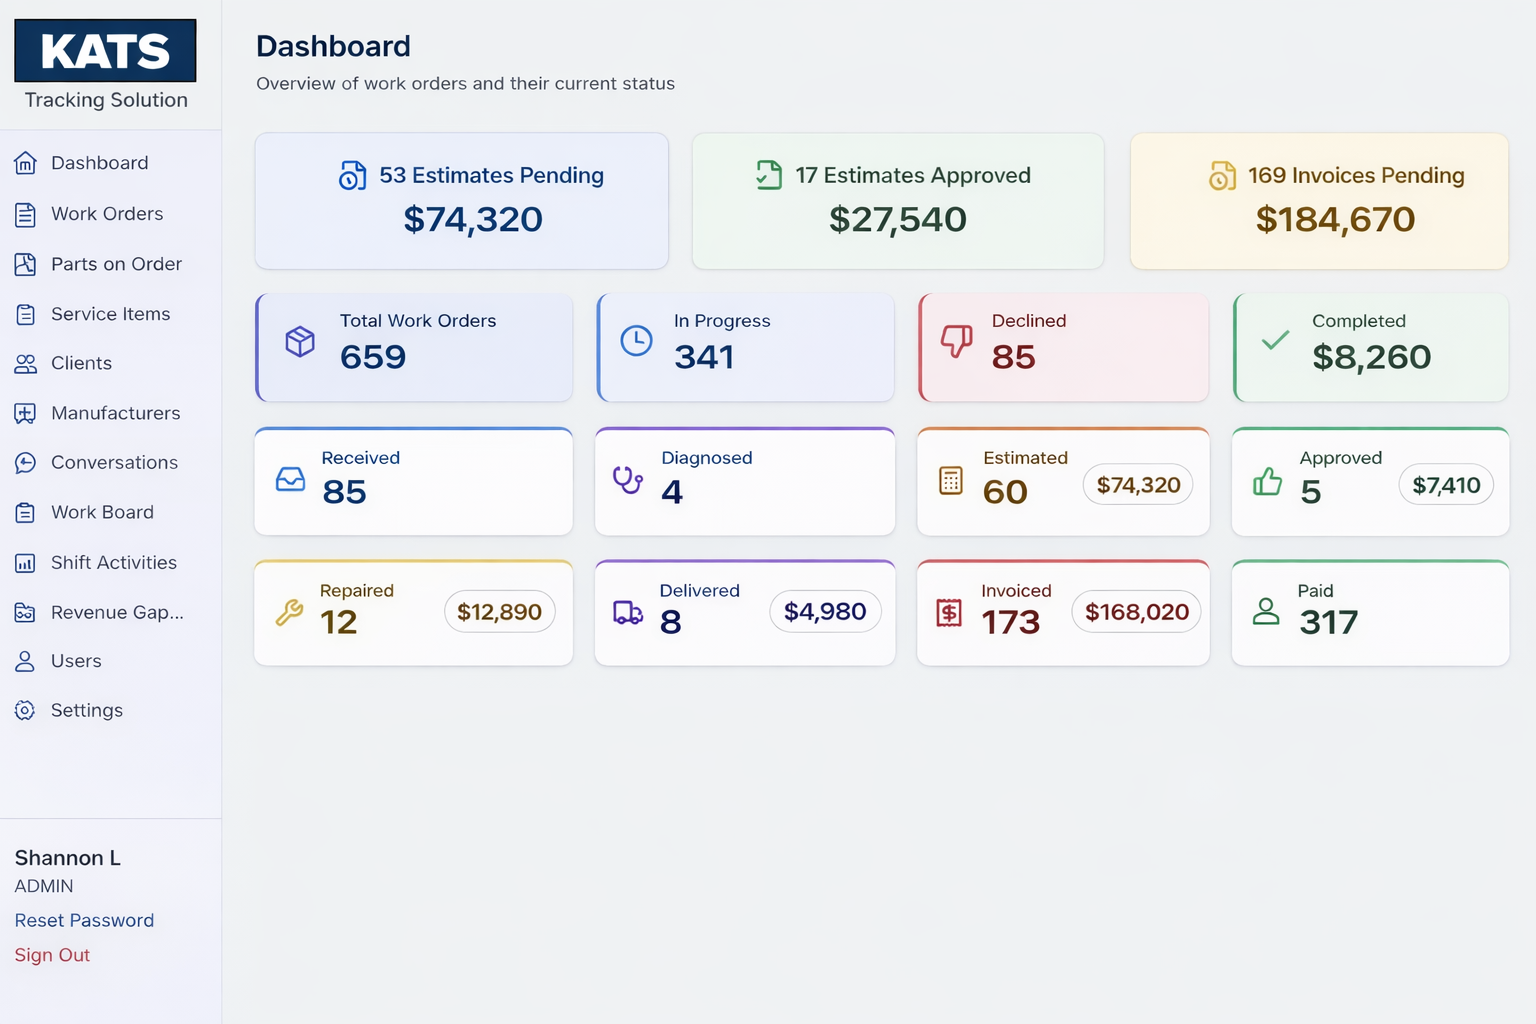
Task: Click the Reset Password link
Action: coord(84,920)
